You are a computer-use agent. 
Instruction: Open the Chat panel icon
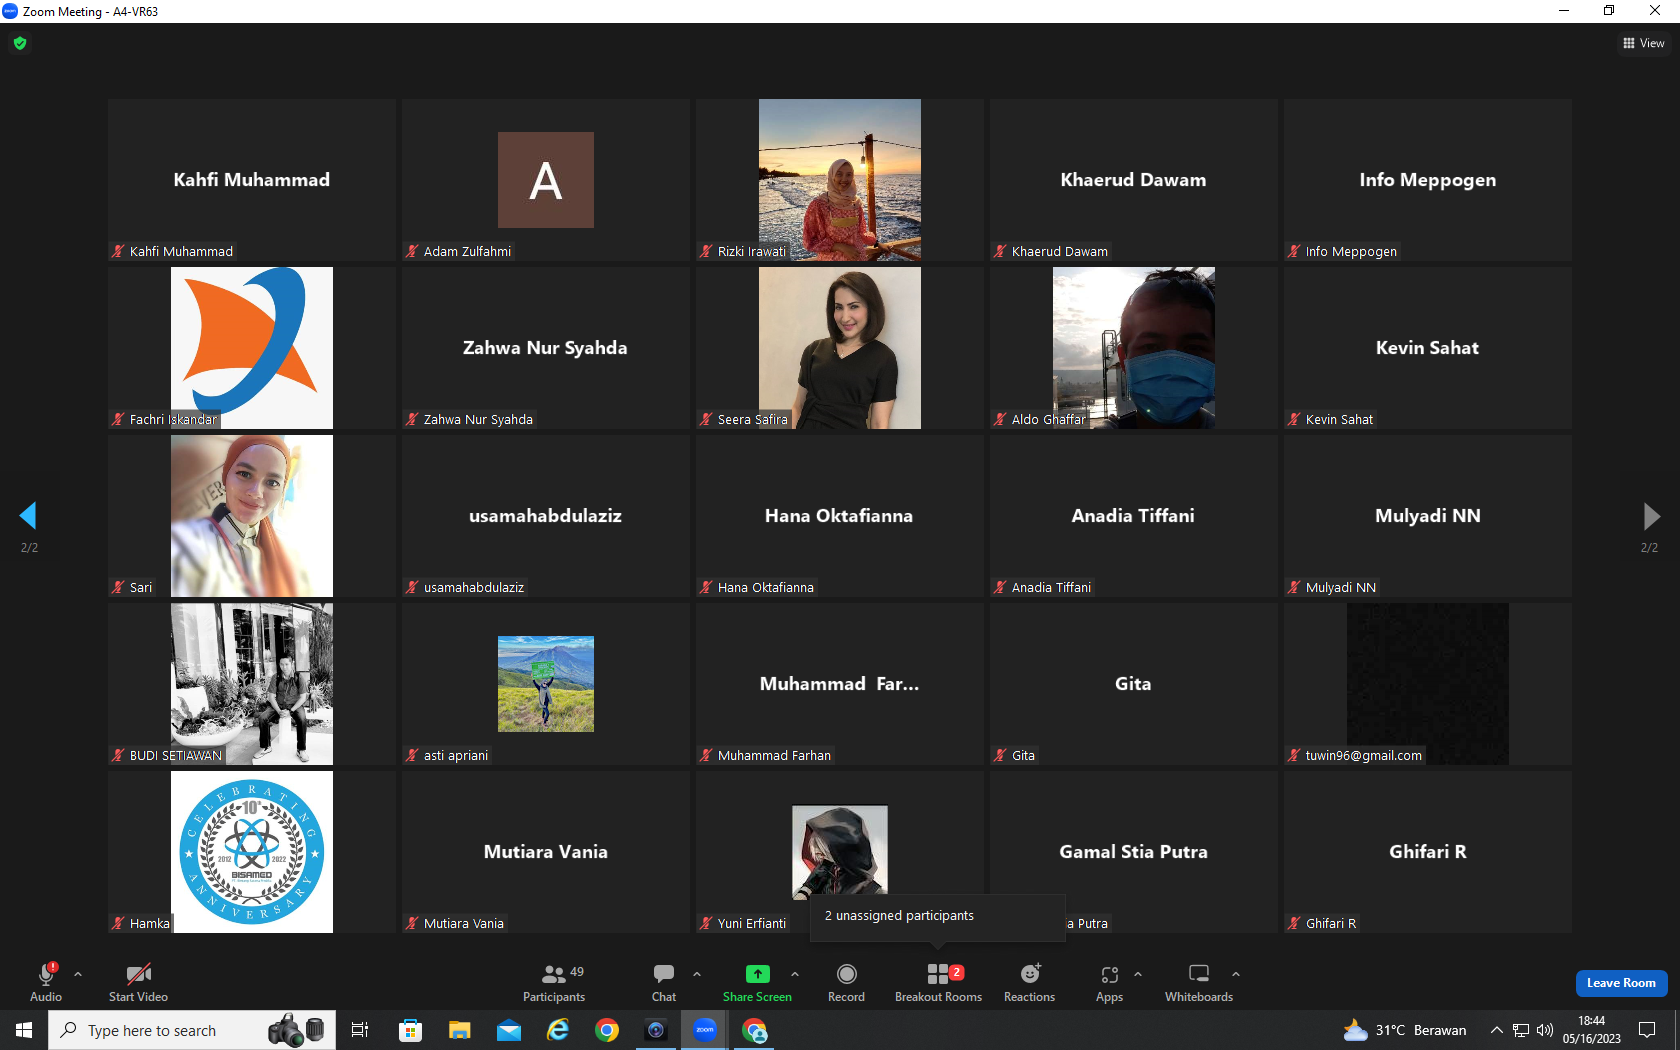coord(664,973)
